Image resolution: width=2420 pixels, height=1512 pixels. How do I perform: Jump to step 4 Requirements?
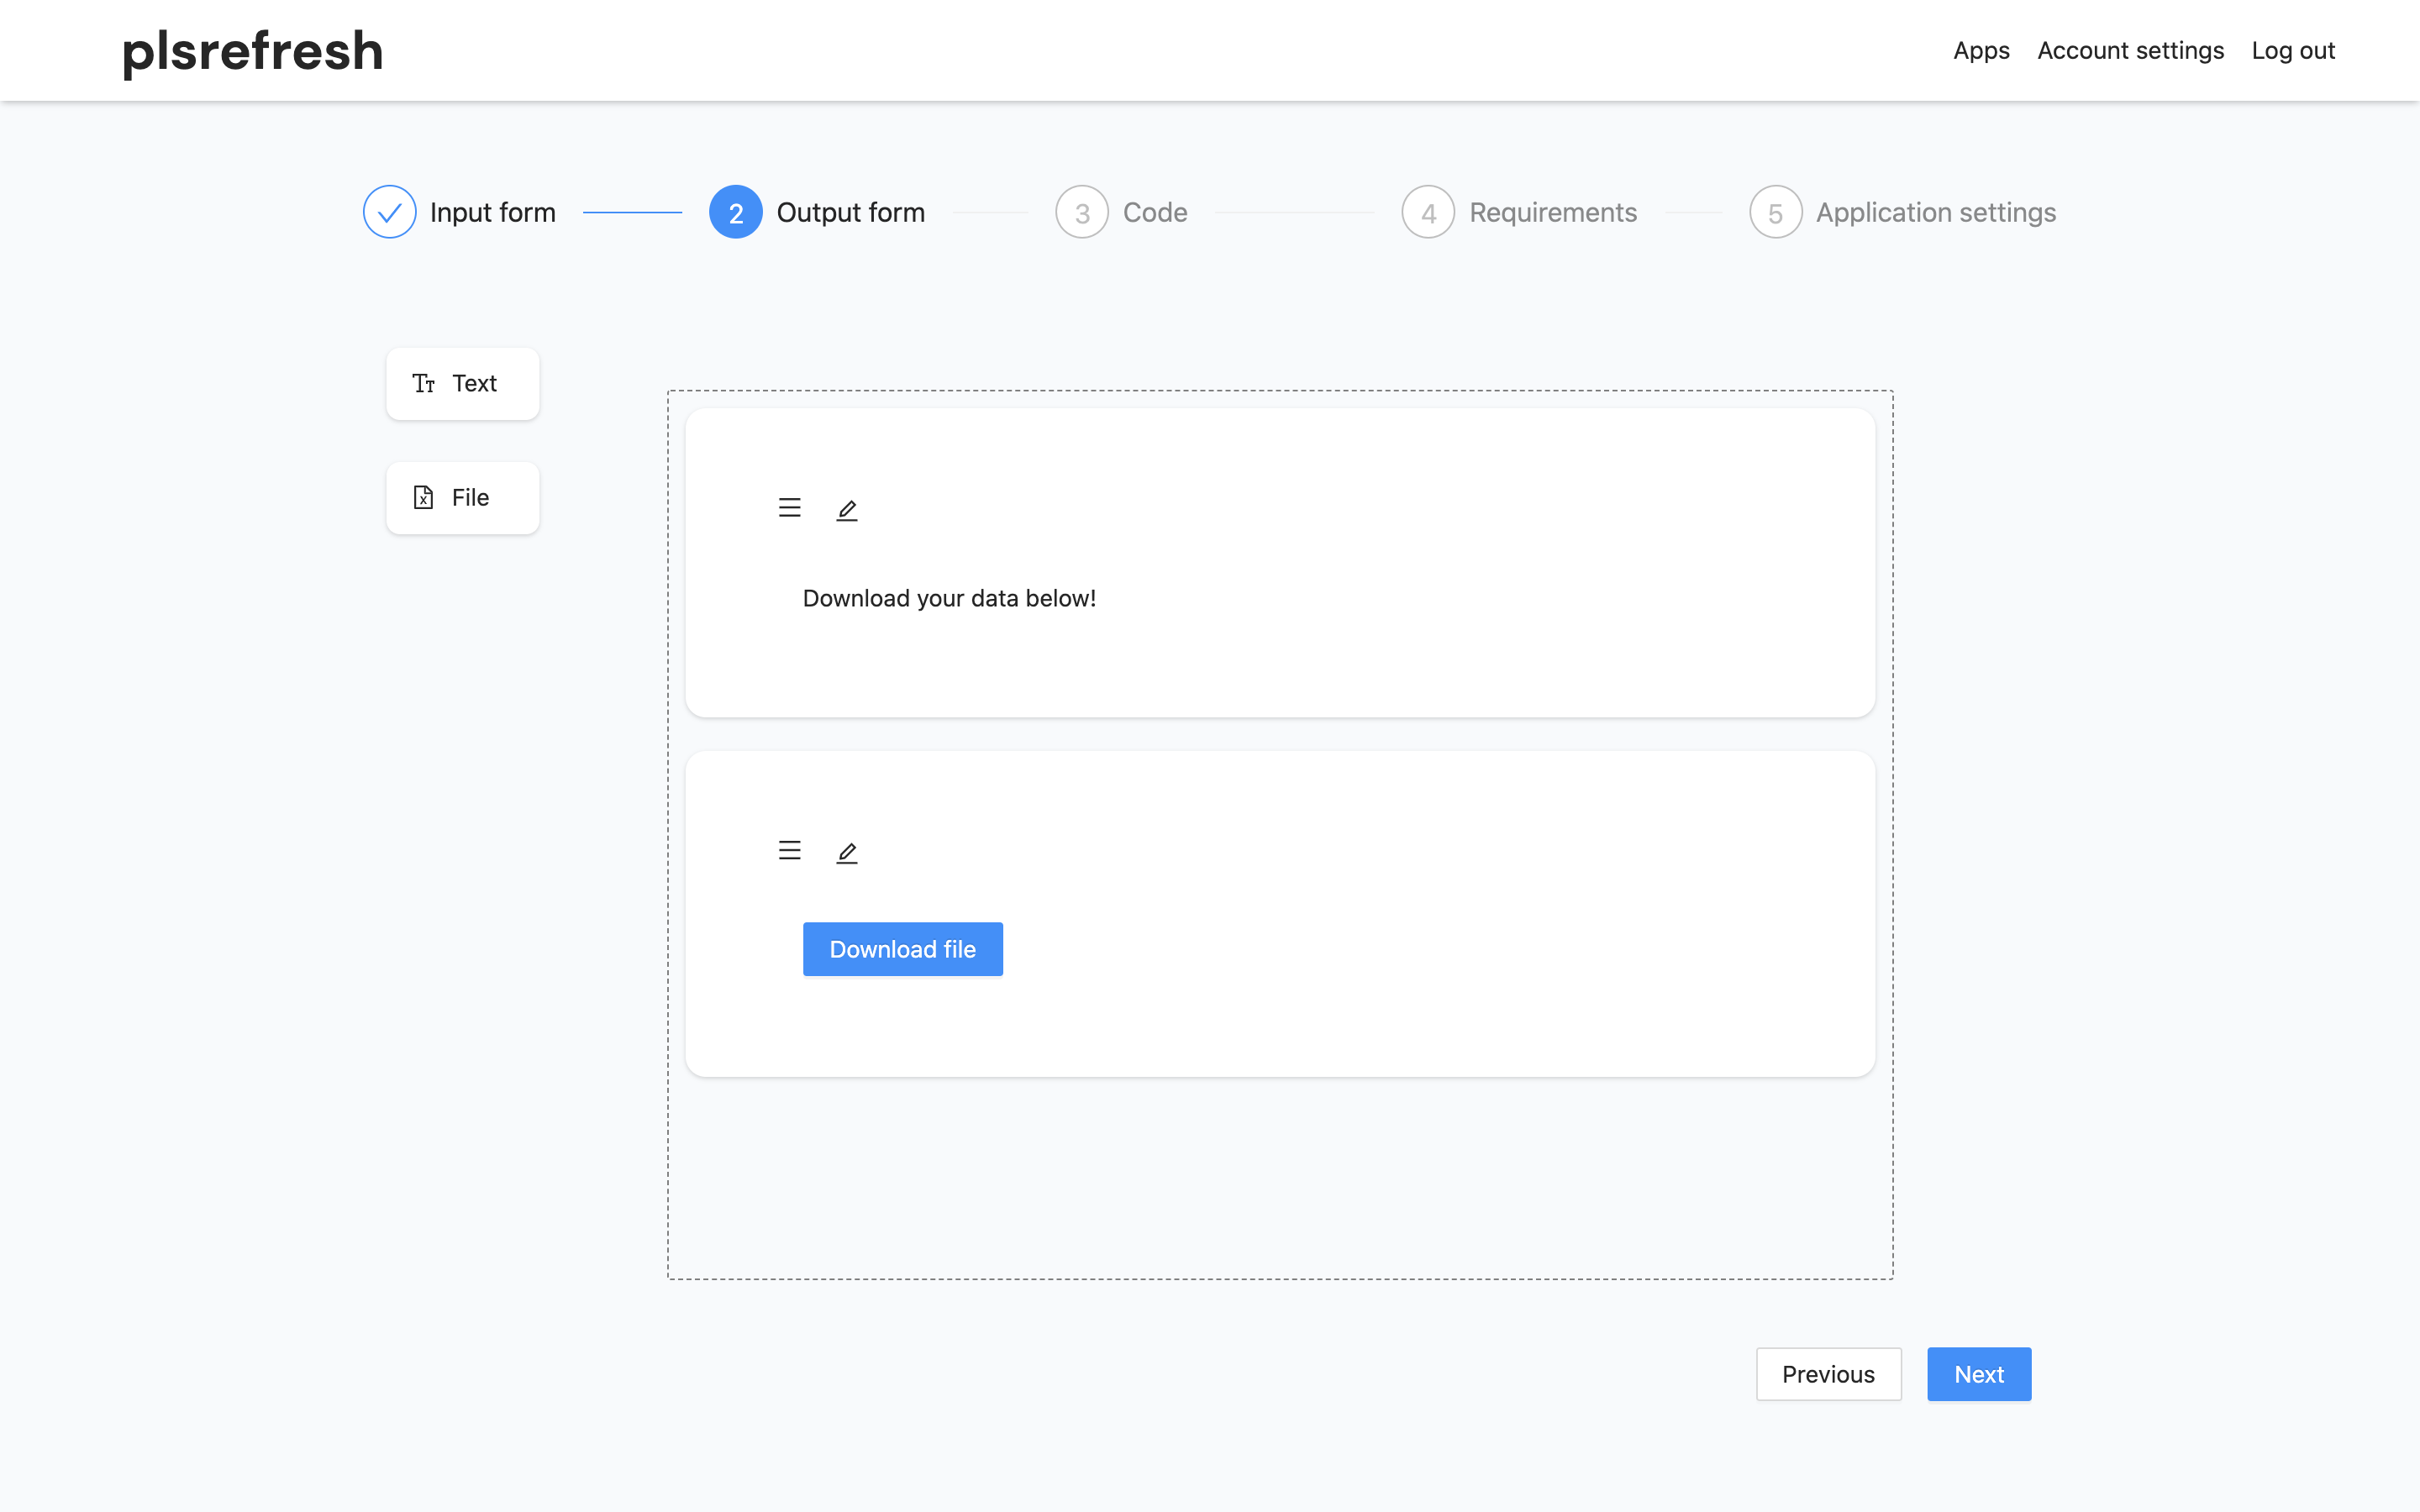point(1551,212)
